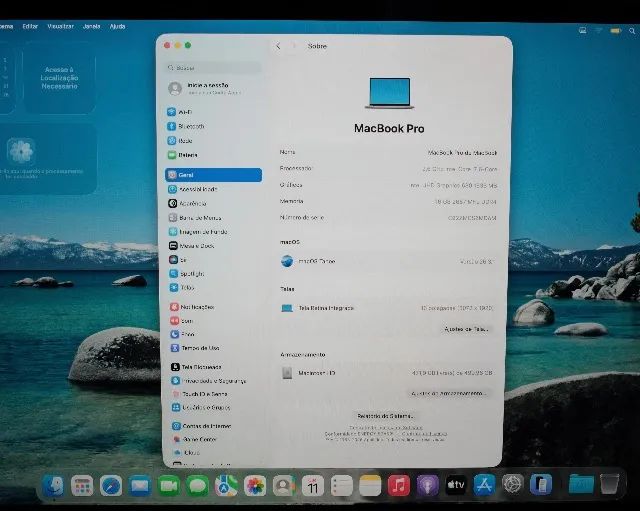Open Apple TV from the Dock
Screen dimensions: 640x511
click(456, 485)
